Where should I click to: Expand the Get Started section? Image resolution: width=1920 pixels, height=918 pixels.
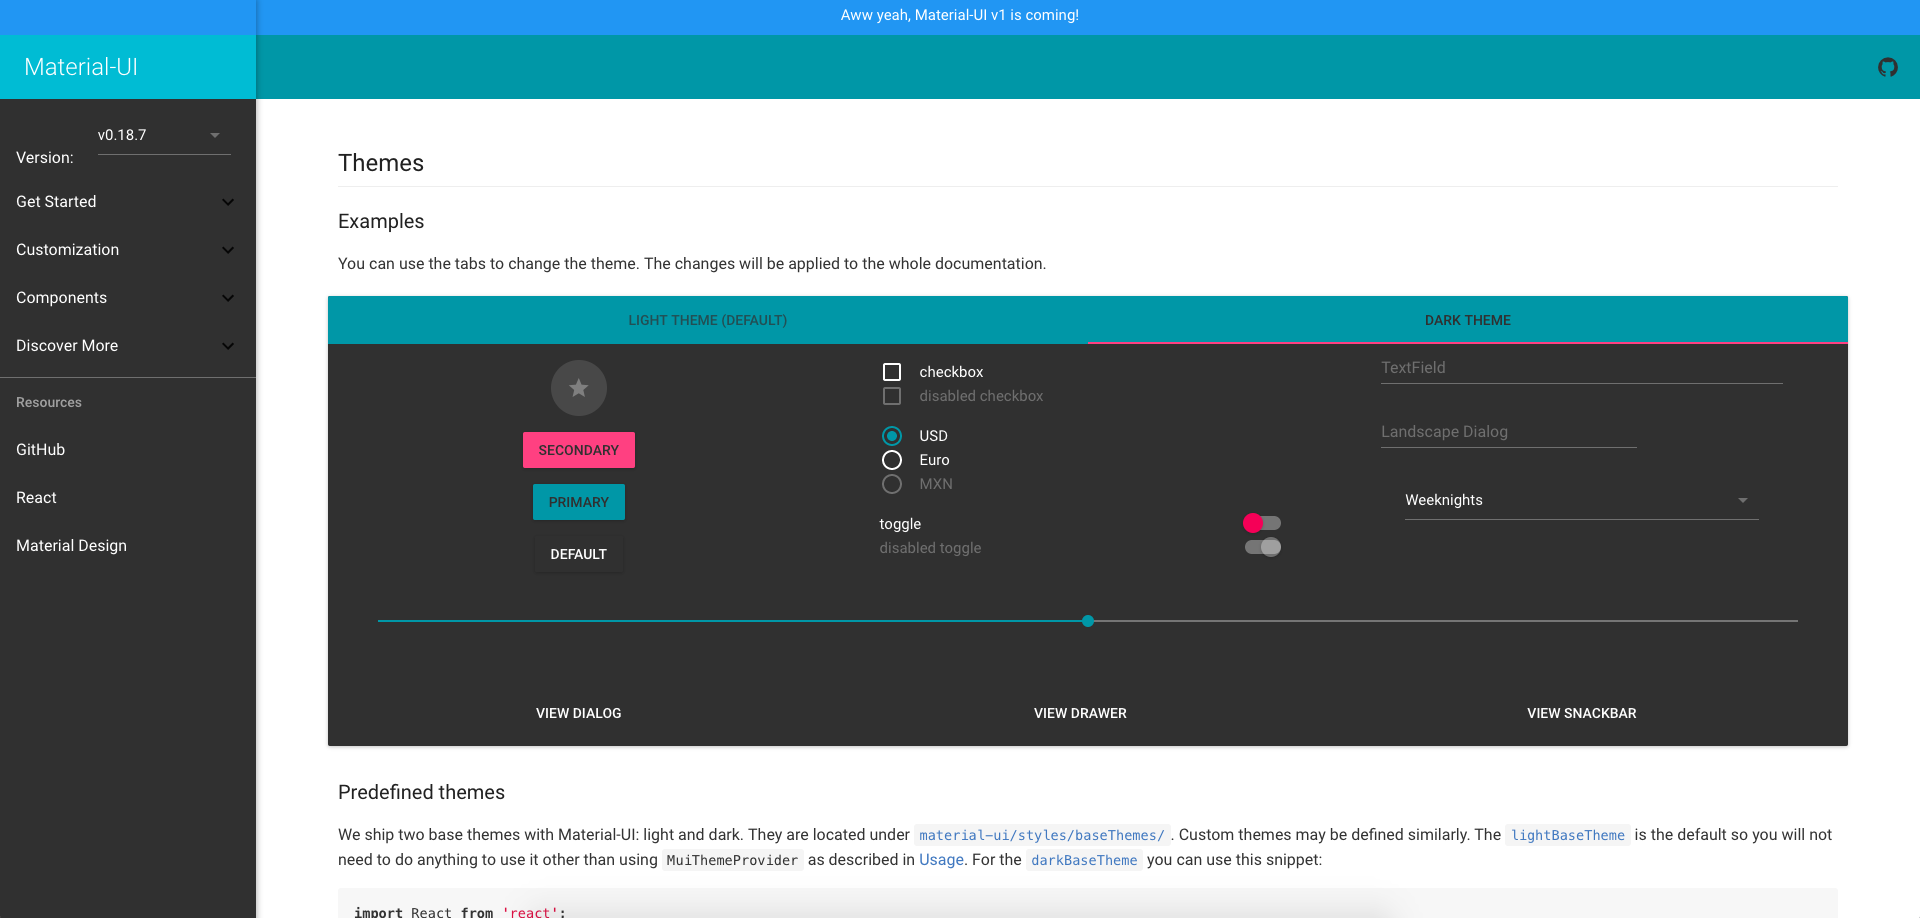click(x=128, y=202)
